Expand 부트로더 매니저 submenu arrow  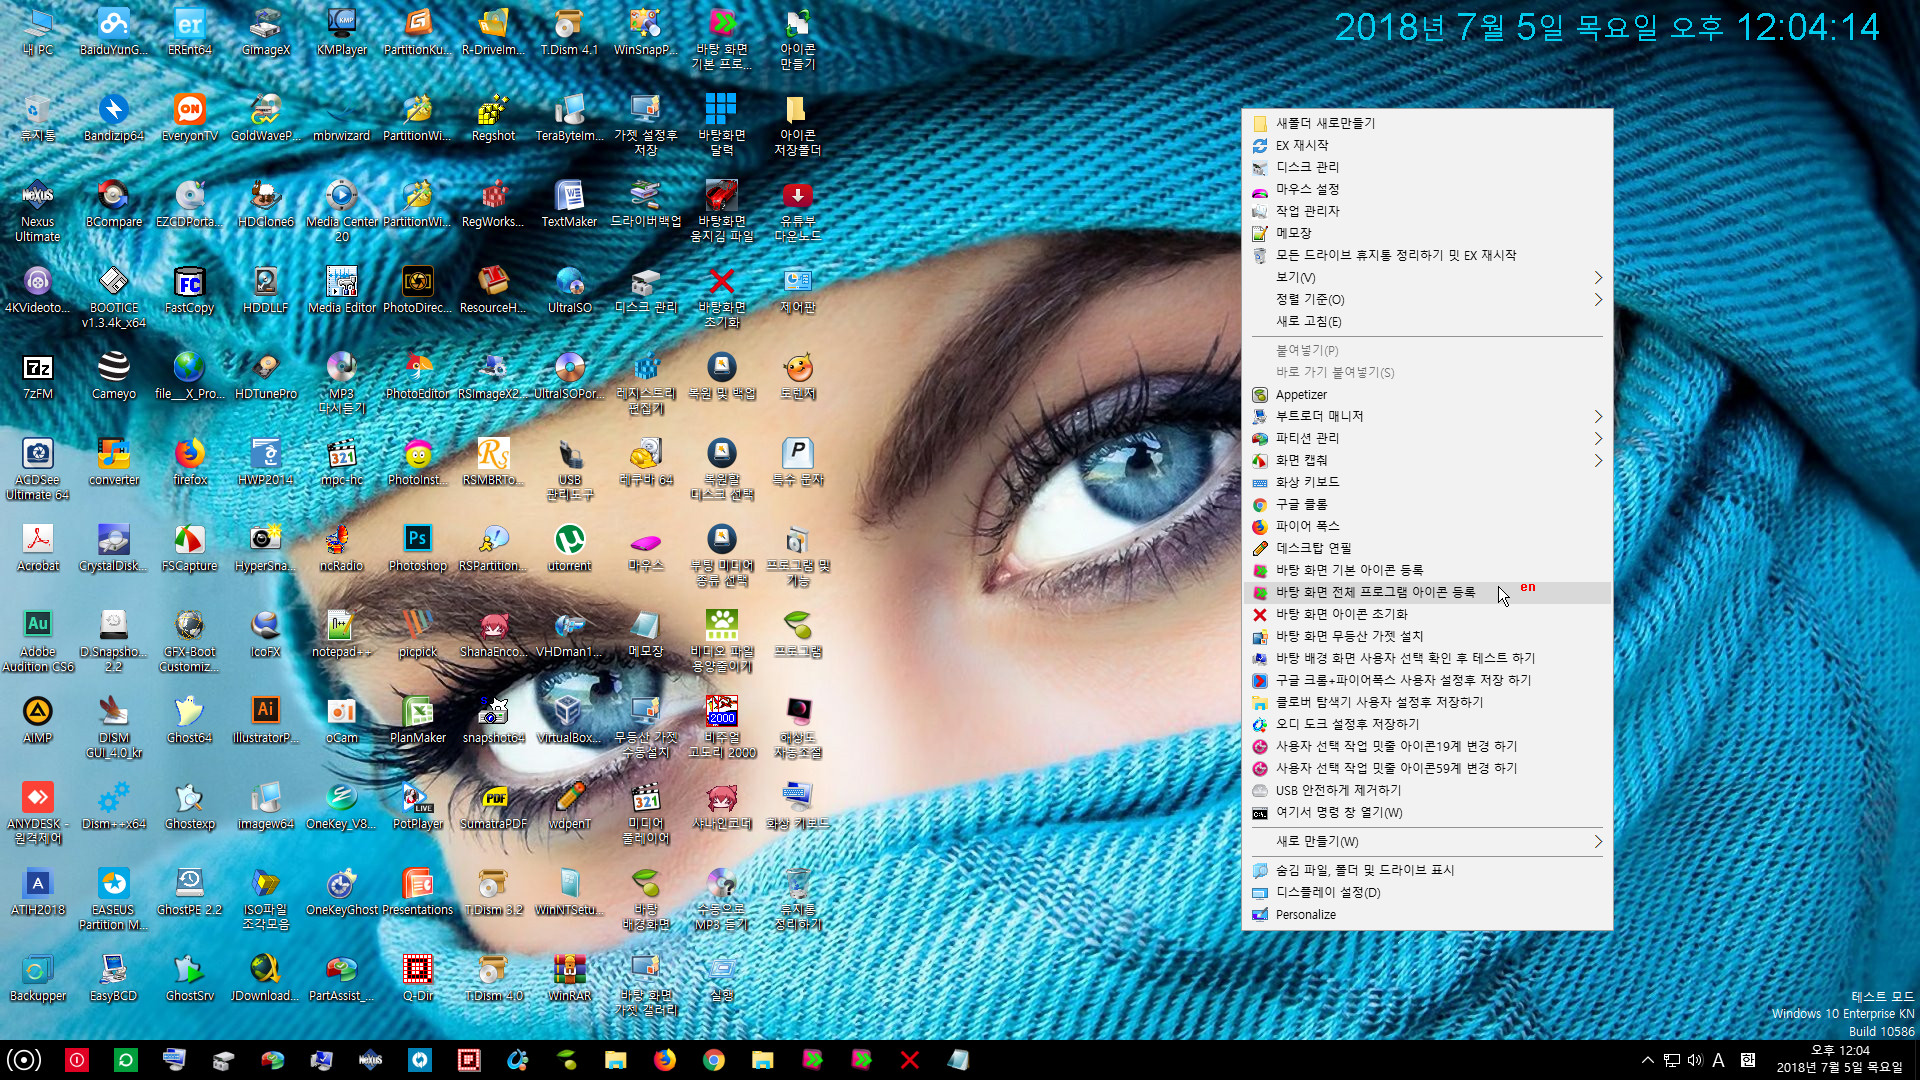(1597, 416)
